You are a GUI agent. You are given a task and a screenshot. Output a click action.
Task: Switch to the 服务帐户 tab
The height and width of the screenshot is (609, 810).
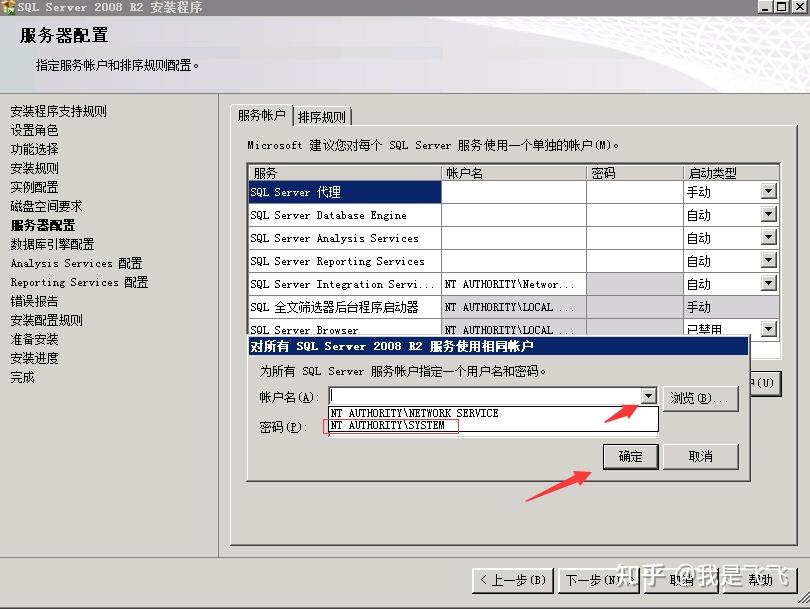click(x=260, y=114)
